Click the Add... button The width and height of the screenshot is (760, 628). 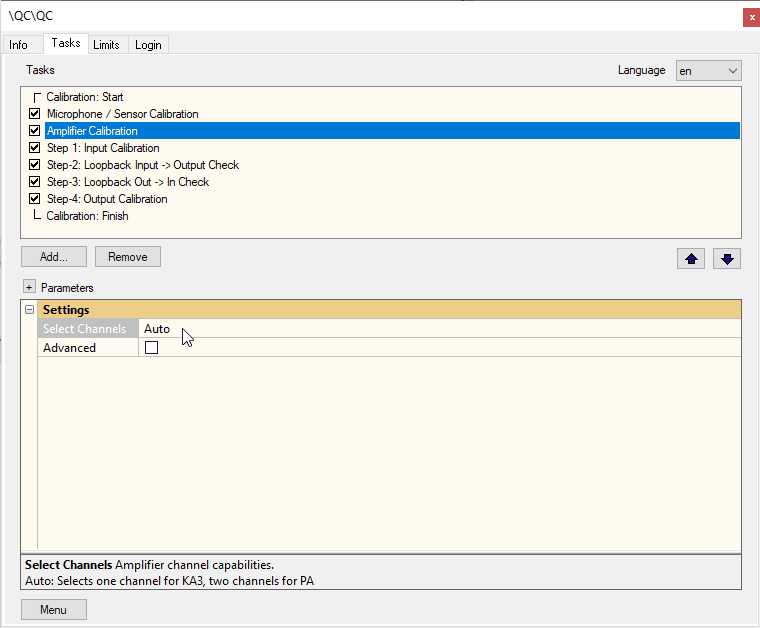(x=54, y=256)
